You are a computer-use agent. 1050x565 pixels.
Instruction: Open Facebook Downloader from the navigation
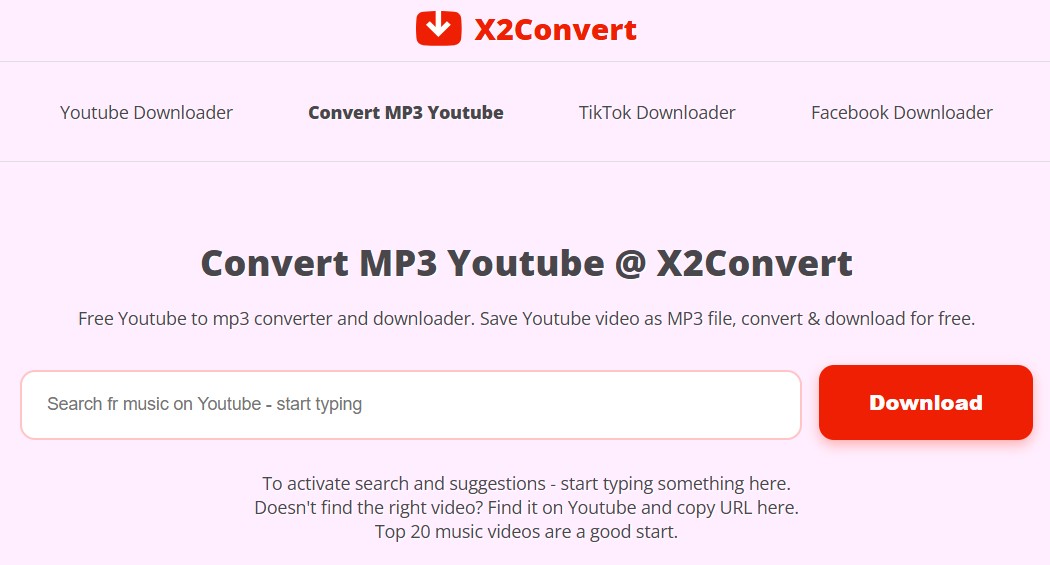901,112
